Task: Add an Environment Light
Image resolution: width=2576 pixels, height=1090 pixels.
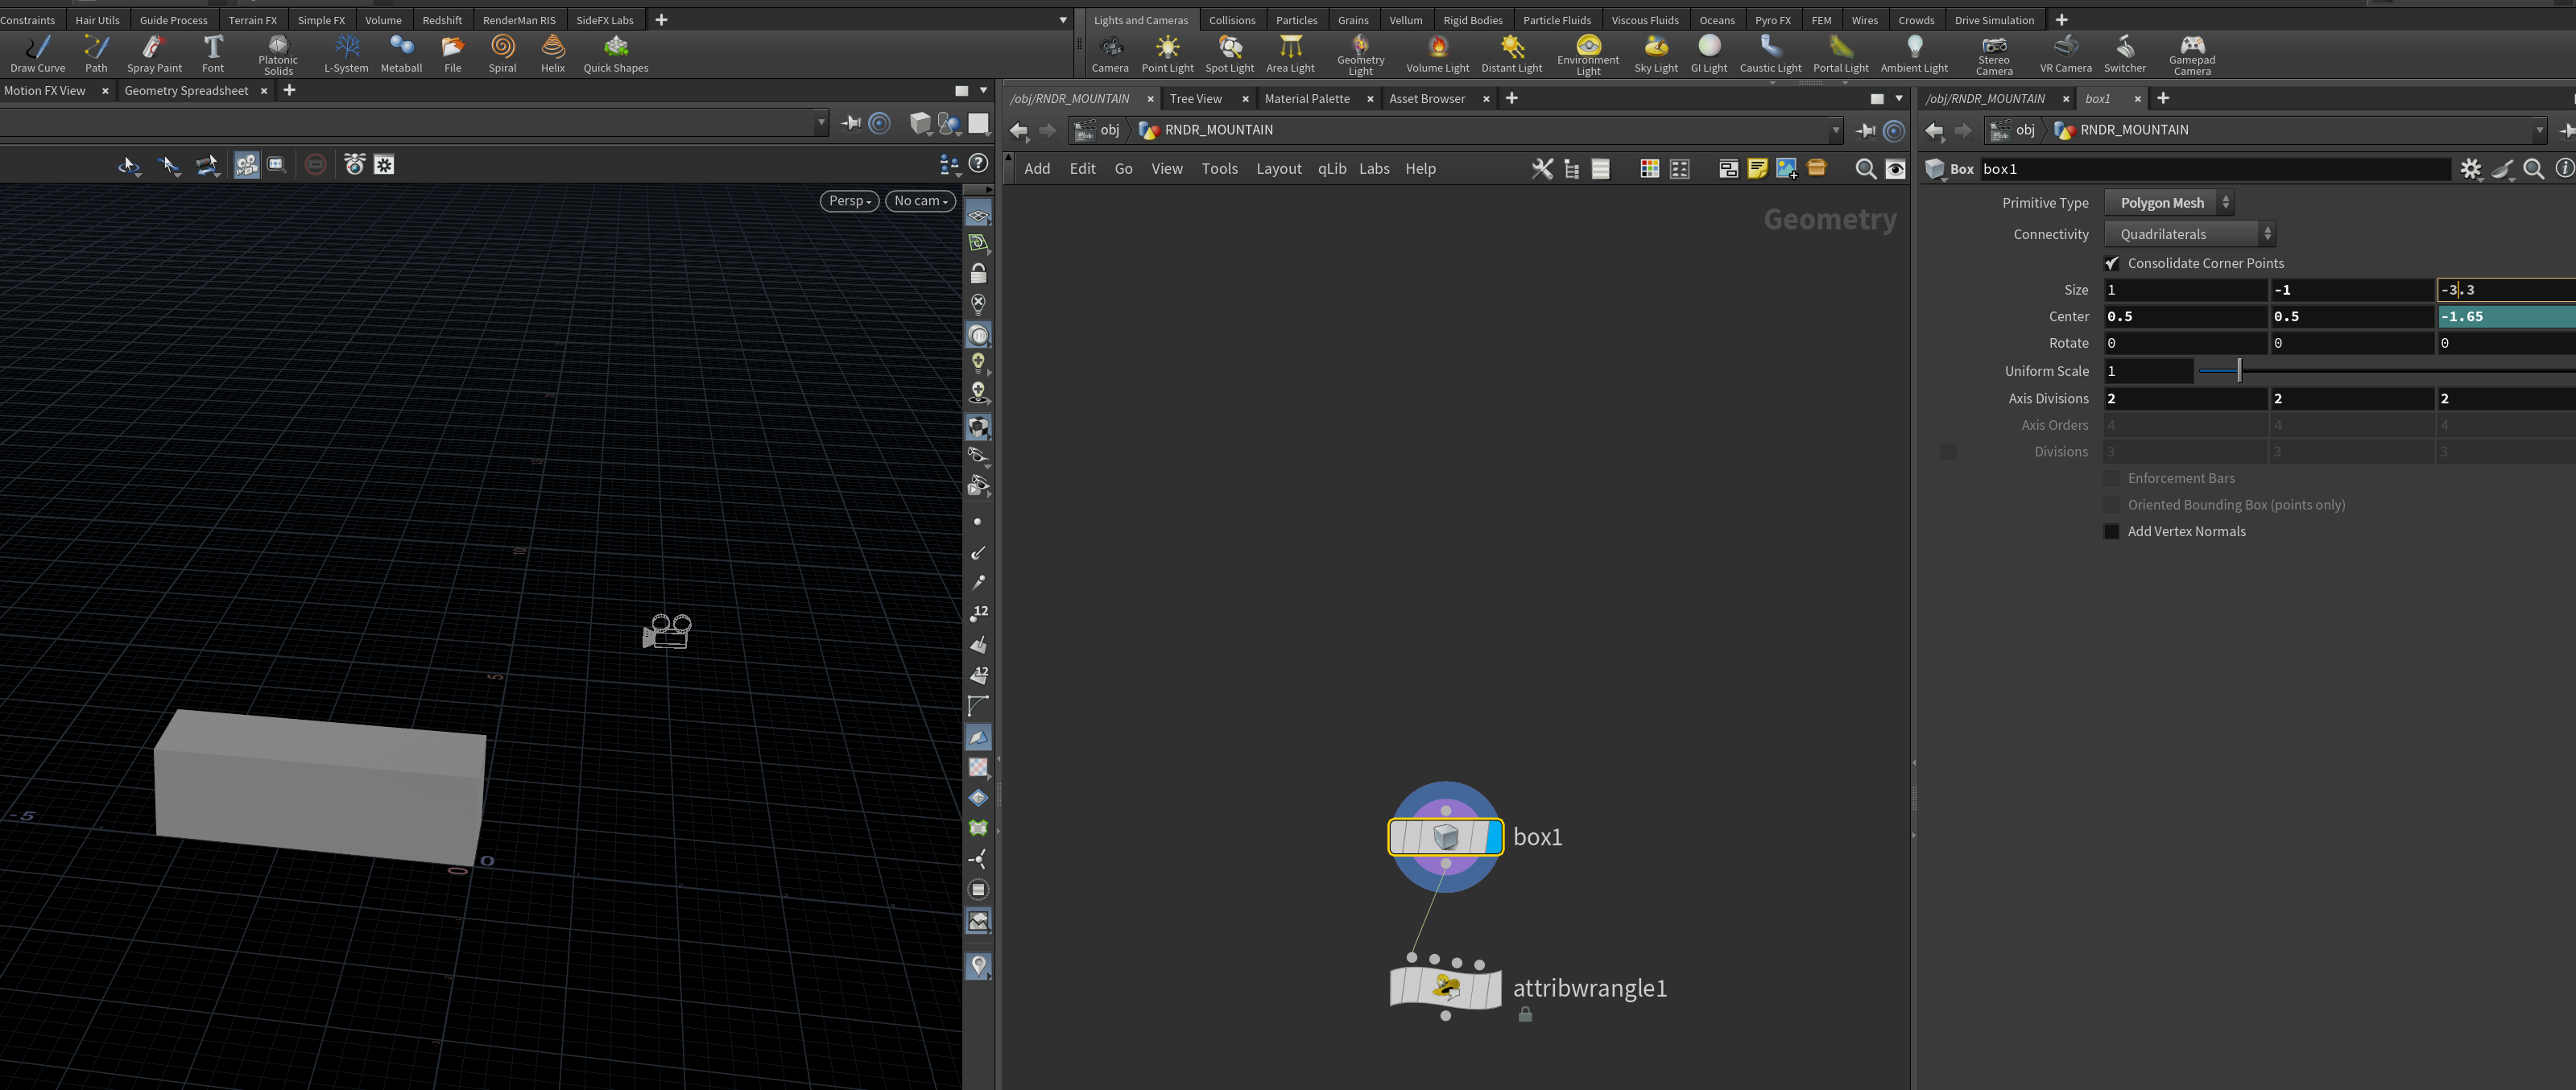Action: [x=1588, y=54]
